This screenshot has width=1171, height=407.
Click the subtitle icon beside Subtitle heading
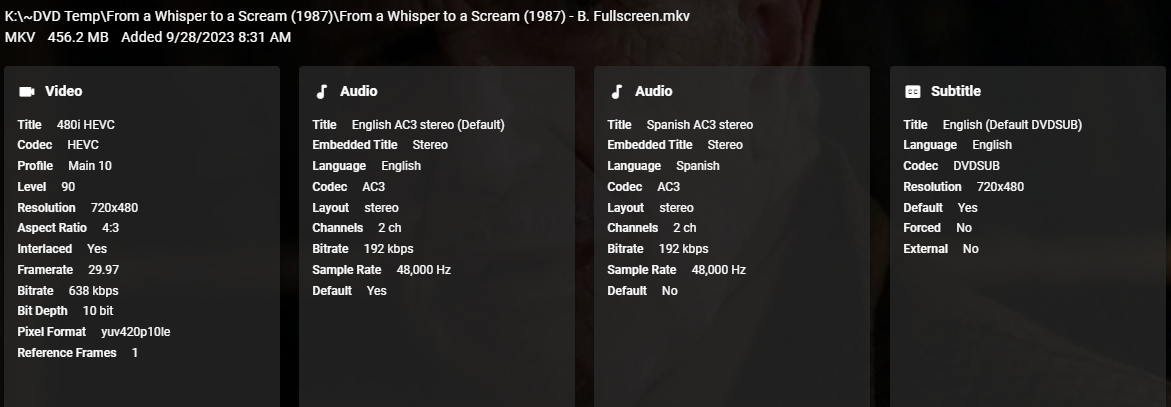(x=912, y=91)
